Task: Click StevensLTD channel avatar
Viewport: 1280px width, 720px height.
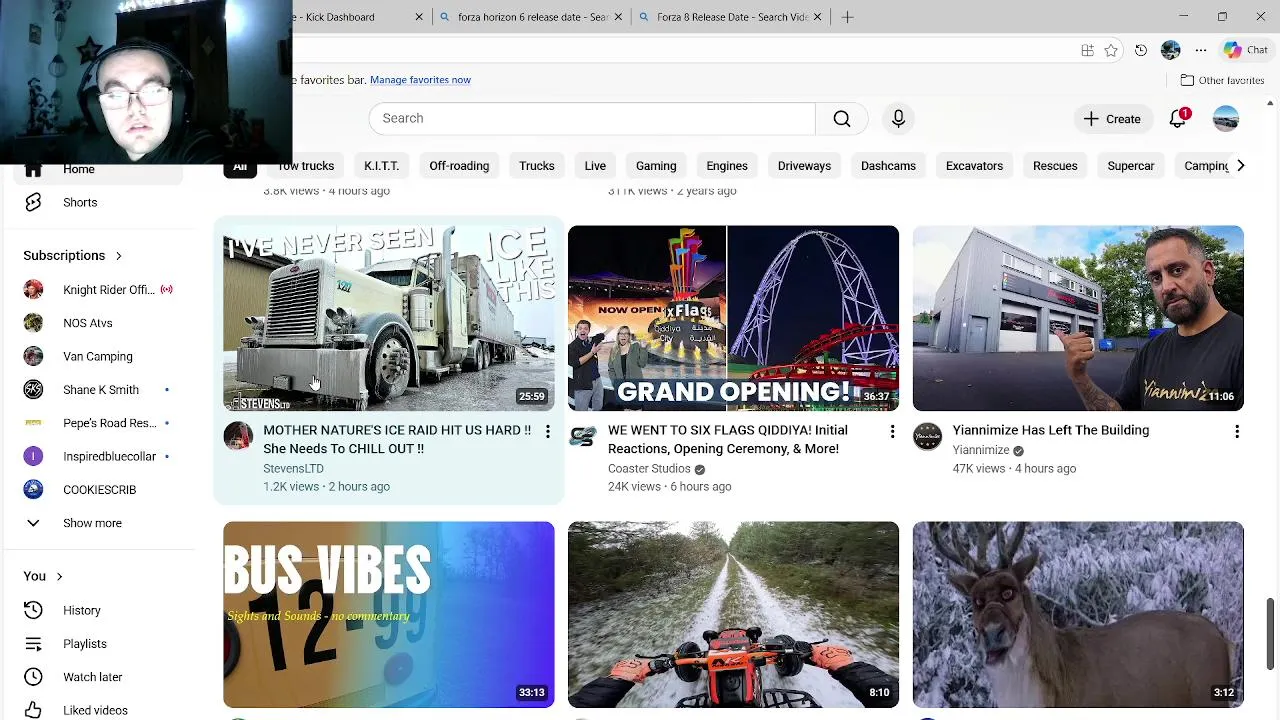Action: coord(238,436)
